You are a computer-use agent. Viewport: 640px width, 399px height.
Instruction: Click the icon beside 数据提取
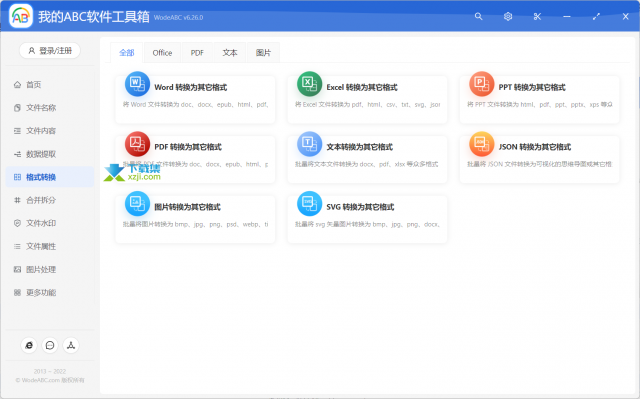pos(17,154)
